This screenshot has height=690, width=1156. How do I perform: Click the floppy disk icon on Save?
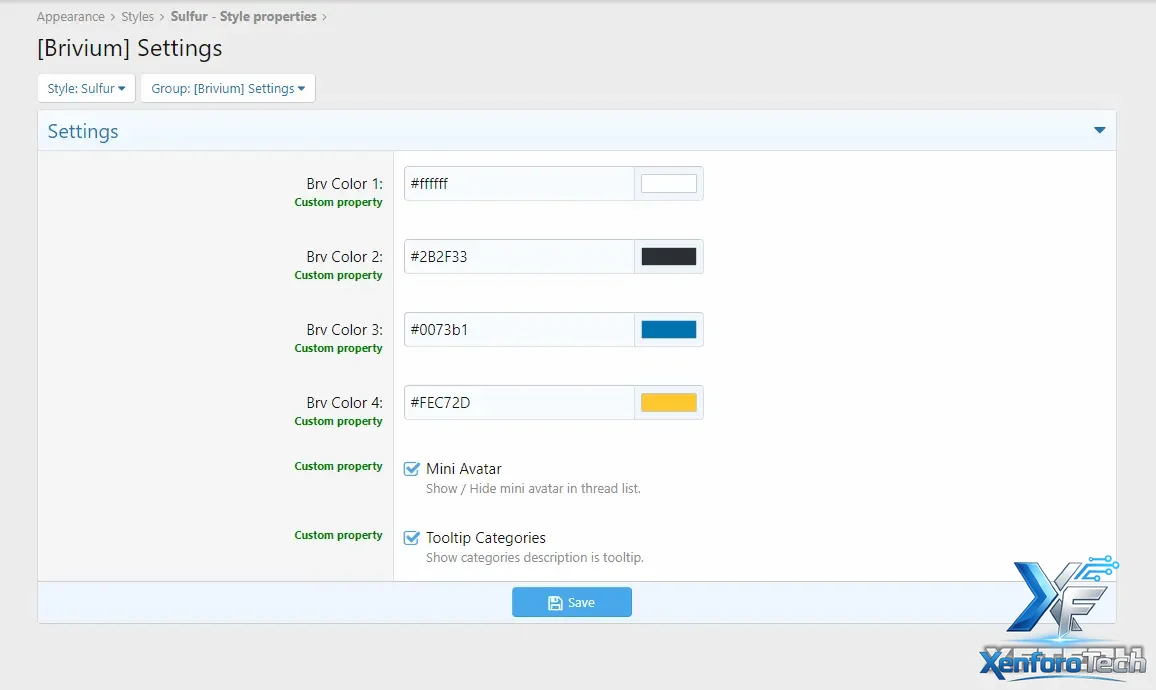(555, 603)
